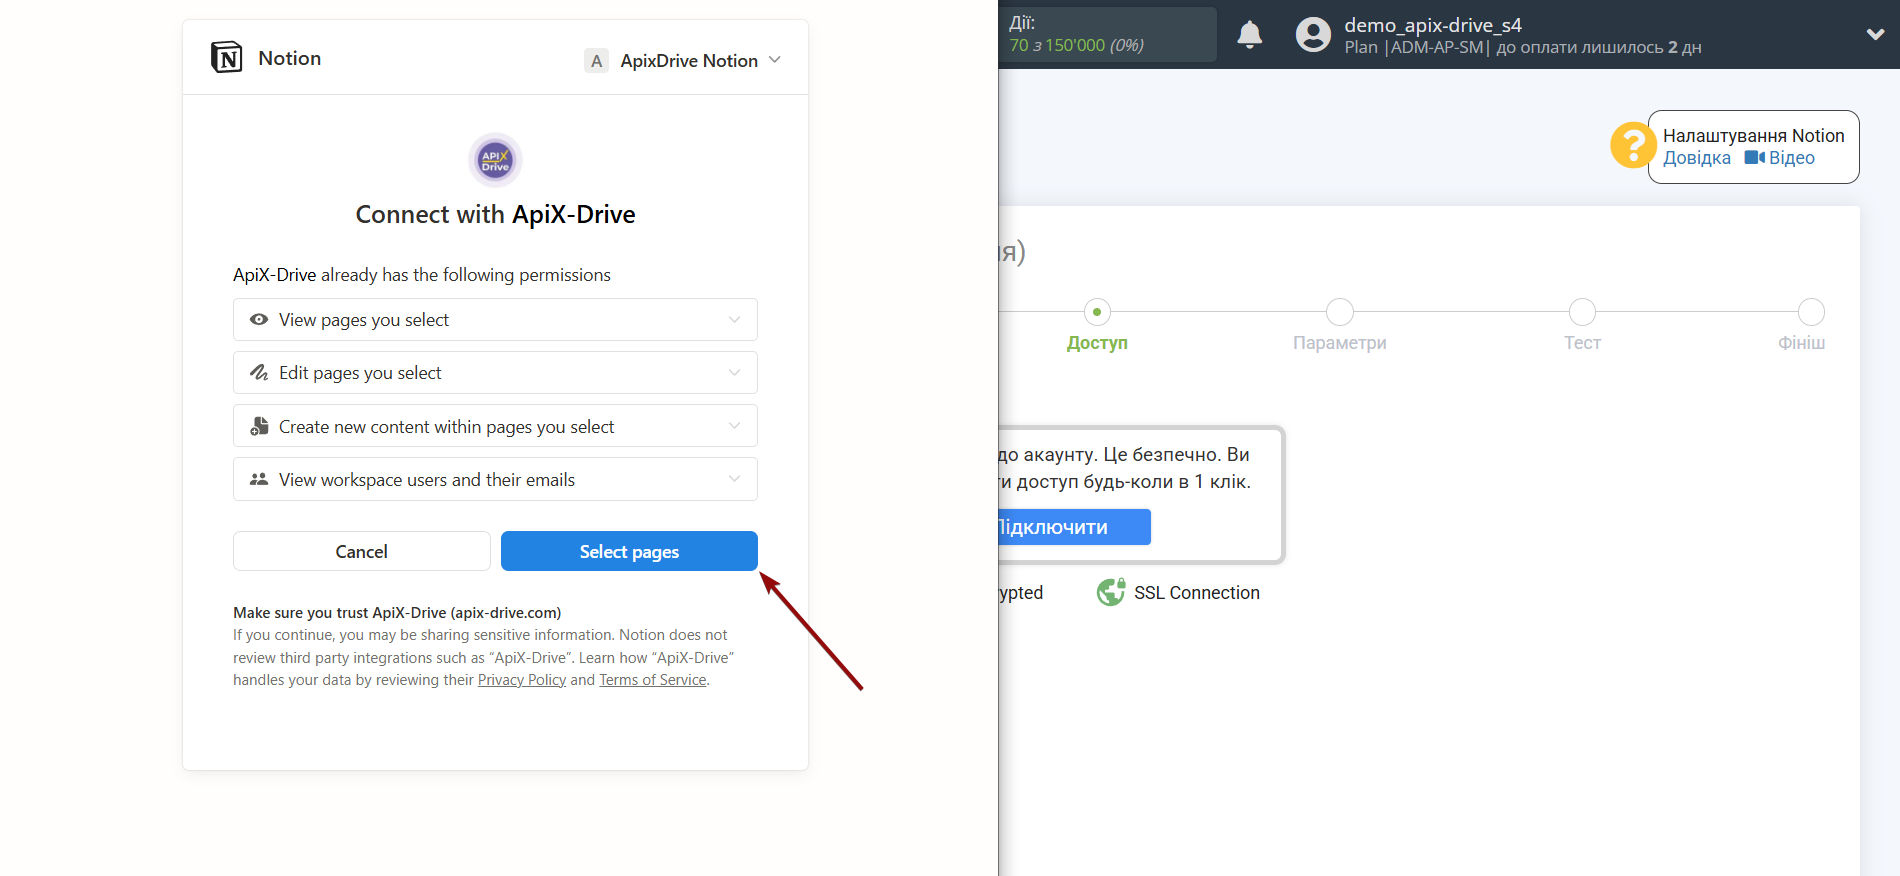Image resolution: width=1900 pixels, height=876 pixels.
Task: Click the demo_apix-drive_s4 account name
Action: pos(1433,25)
